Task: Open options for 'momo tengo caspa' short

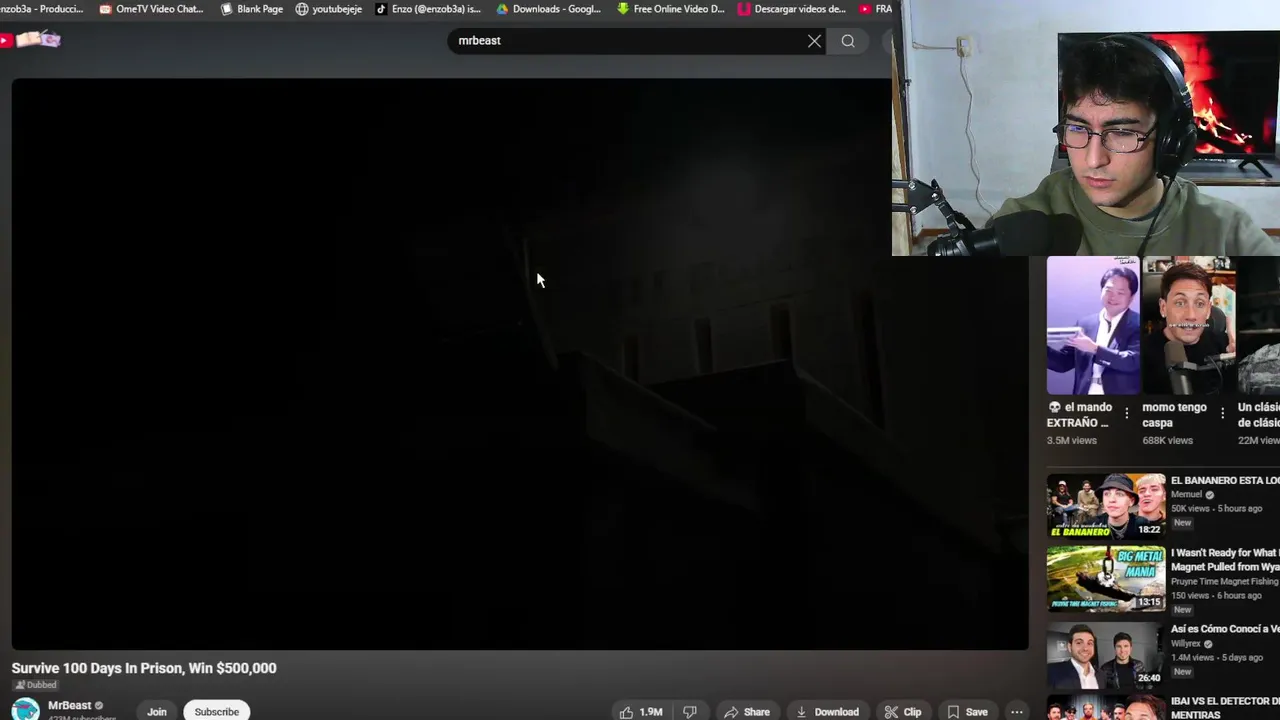Action: (1222, 413)
